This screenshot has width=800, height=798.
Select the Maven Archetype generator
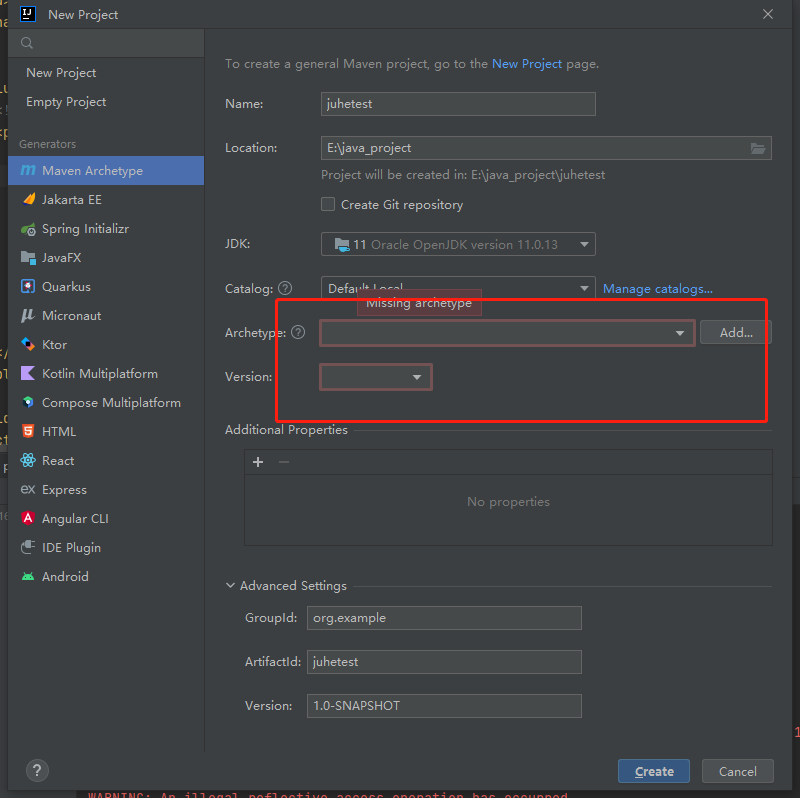tap(106, 170)
